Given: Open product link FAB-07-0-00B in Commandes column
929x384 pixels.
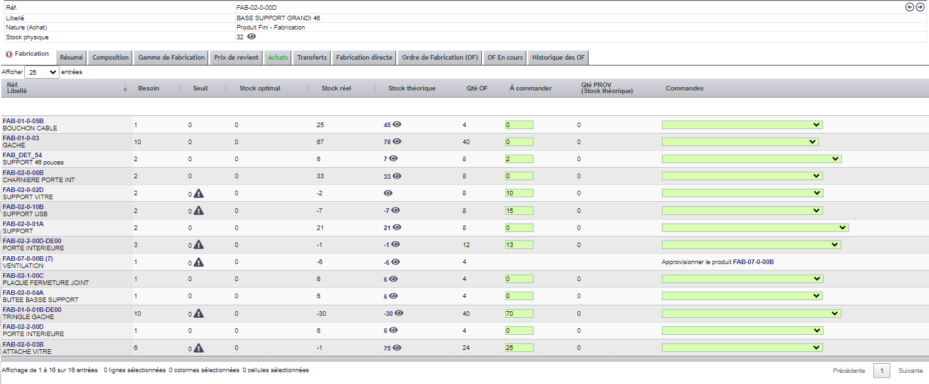Looking at the screenshot, I should [x=754, y=262].
